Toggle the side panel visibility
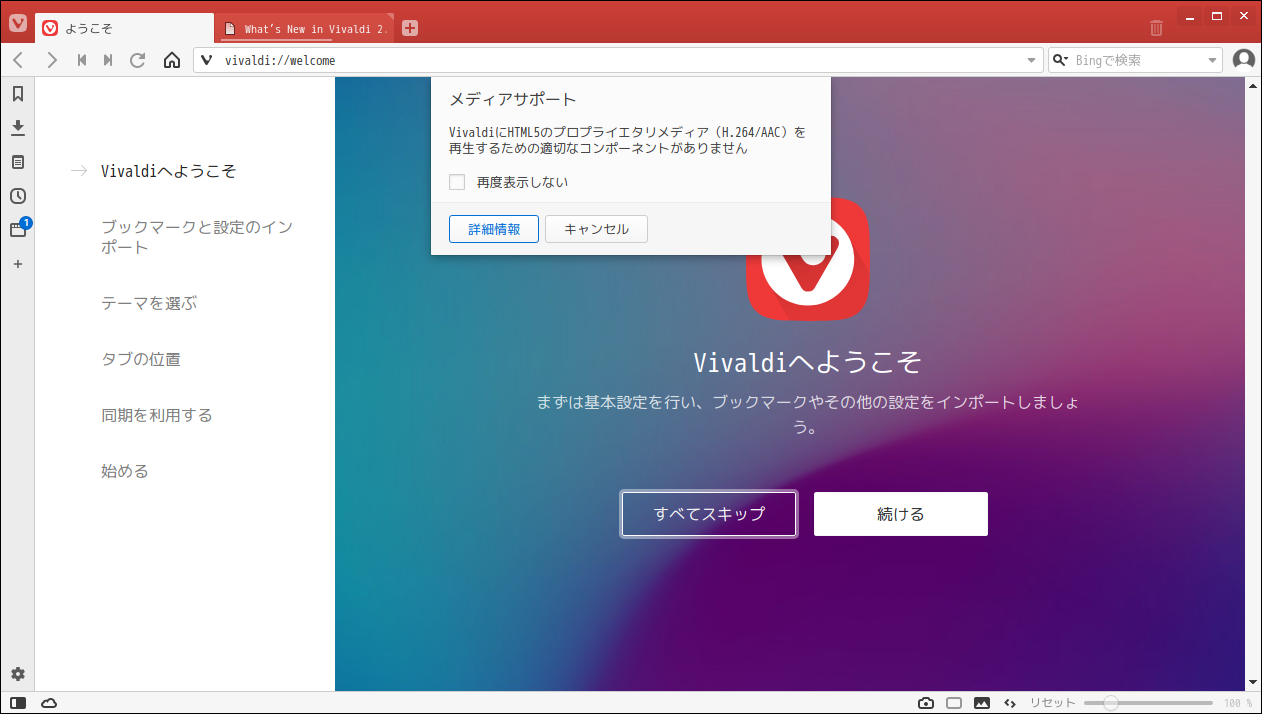Viewport: 1262px width, 714px height. coord(18,703)
